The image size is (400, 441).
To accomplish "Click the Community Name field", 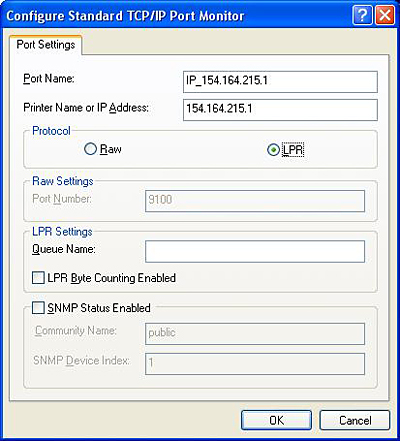I will point(255,334).
